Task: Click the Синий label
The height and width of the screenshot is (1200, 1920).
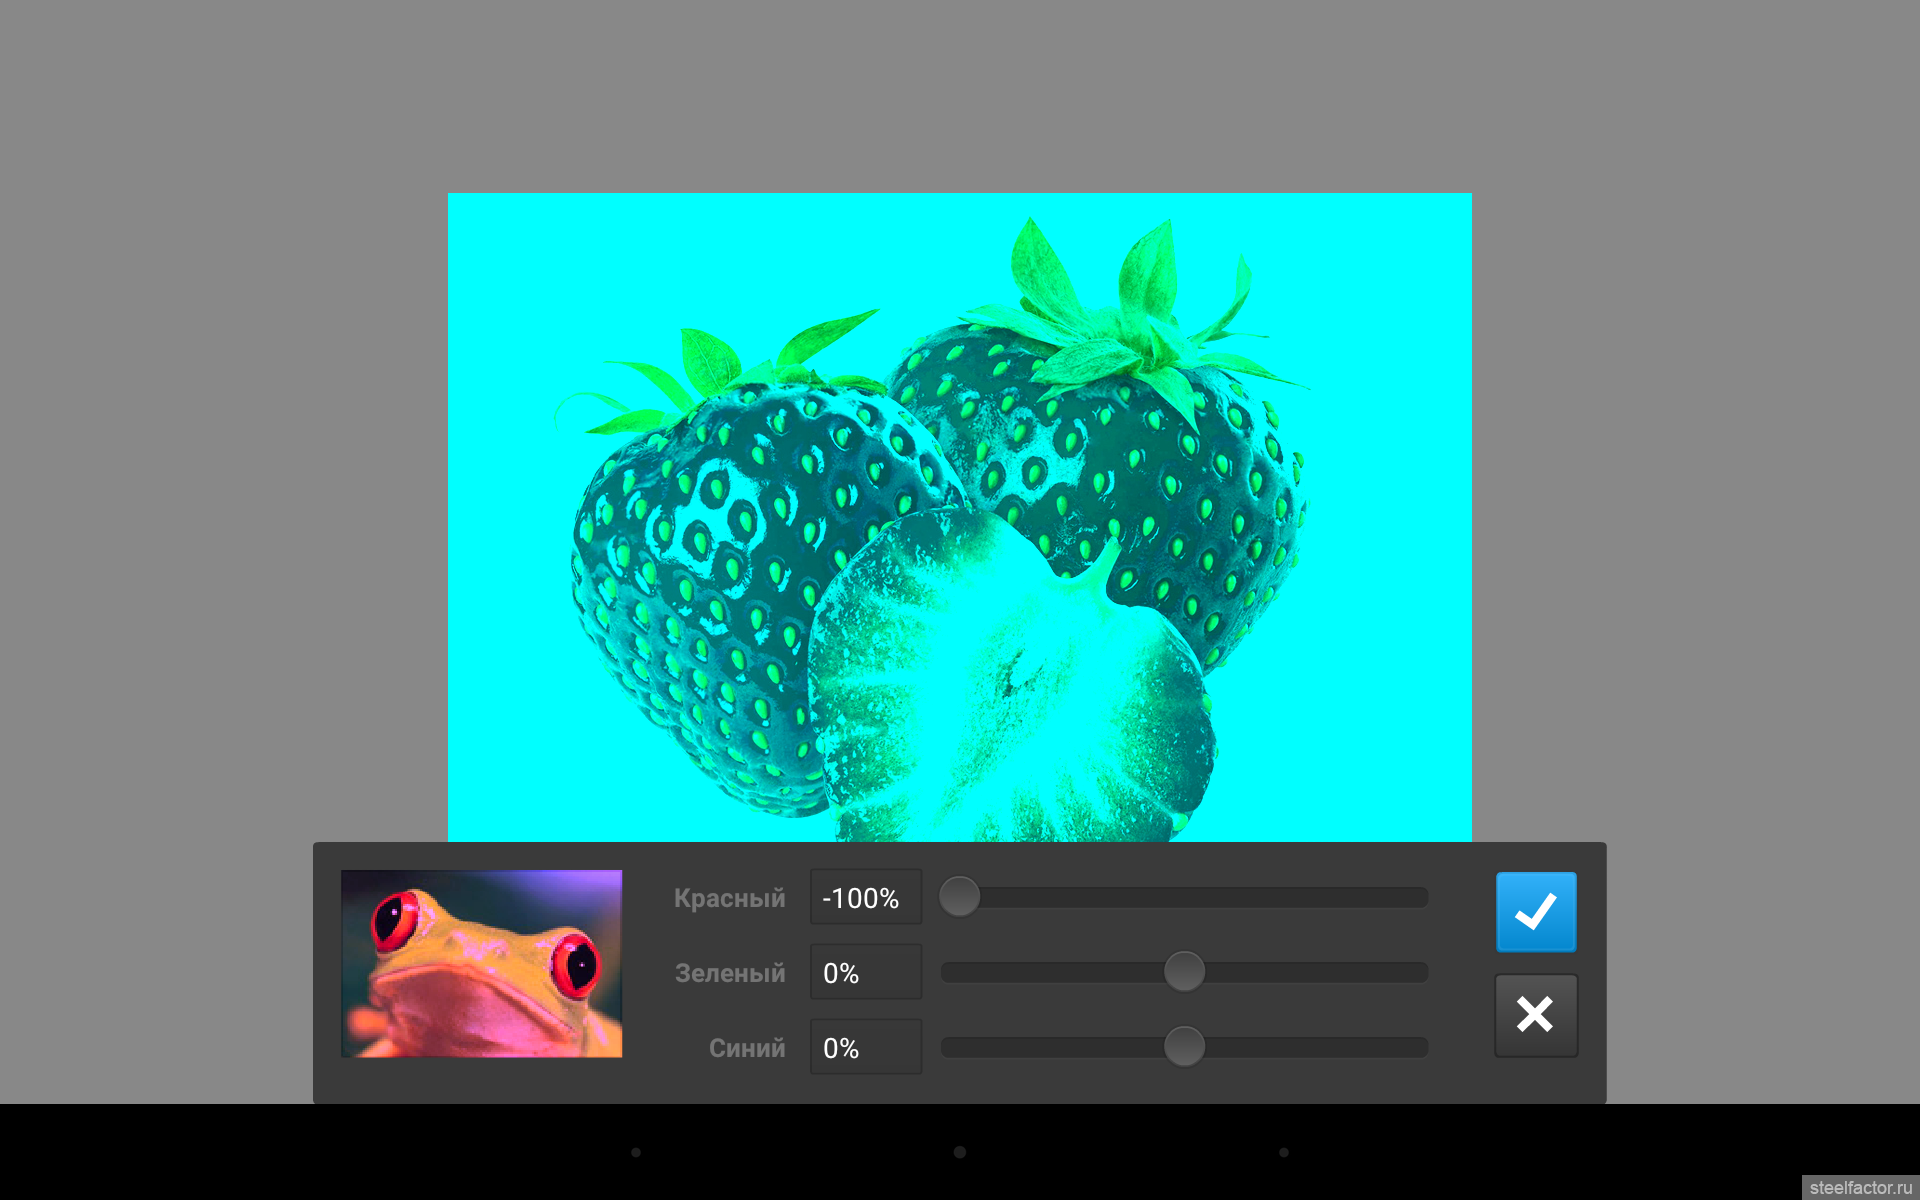Action: point(747,1048)
